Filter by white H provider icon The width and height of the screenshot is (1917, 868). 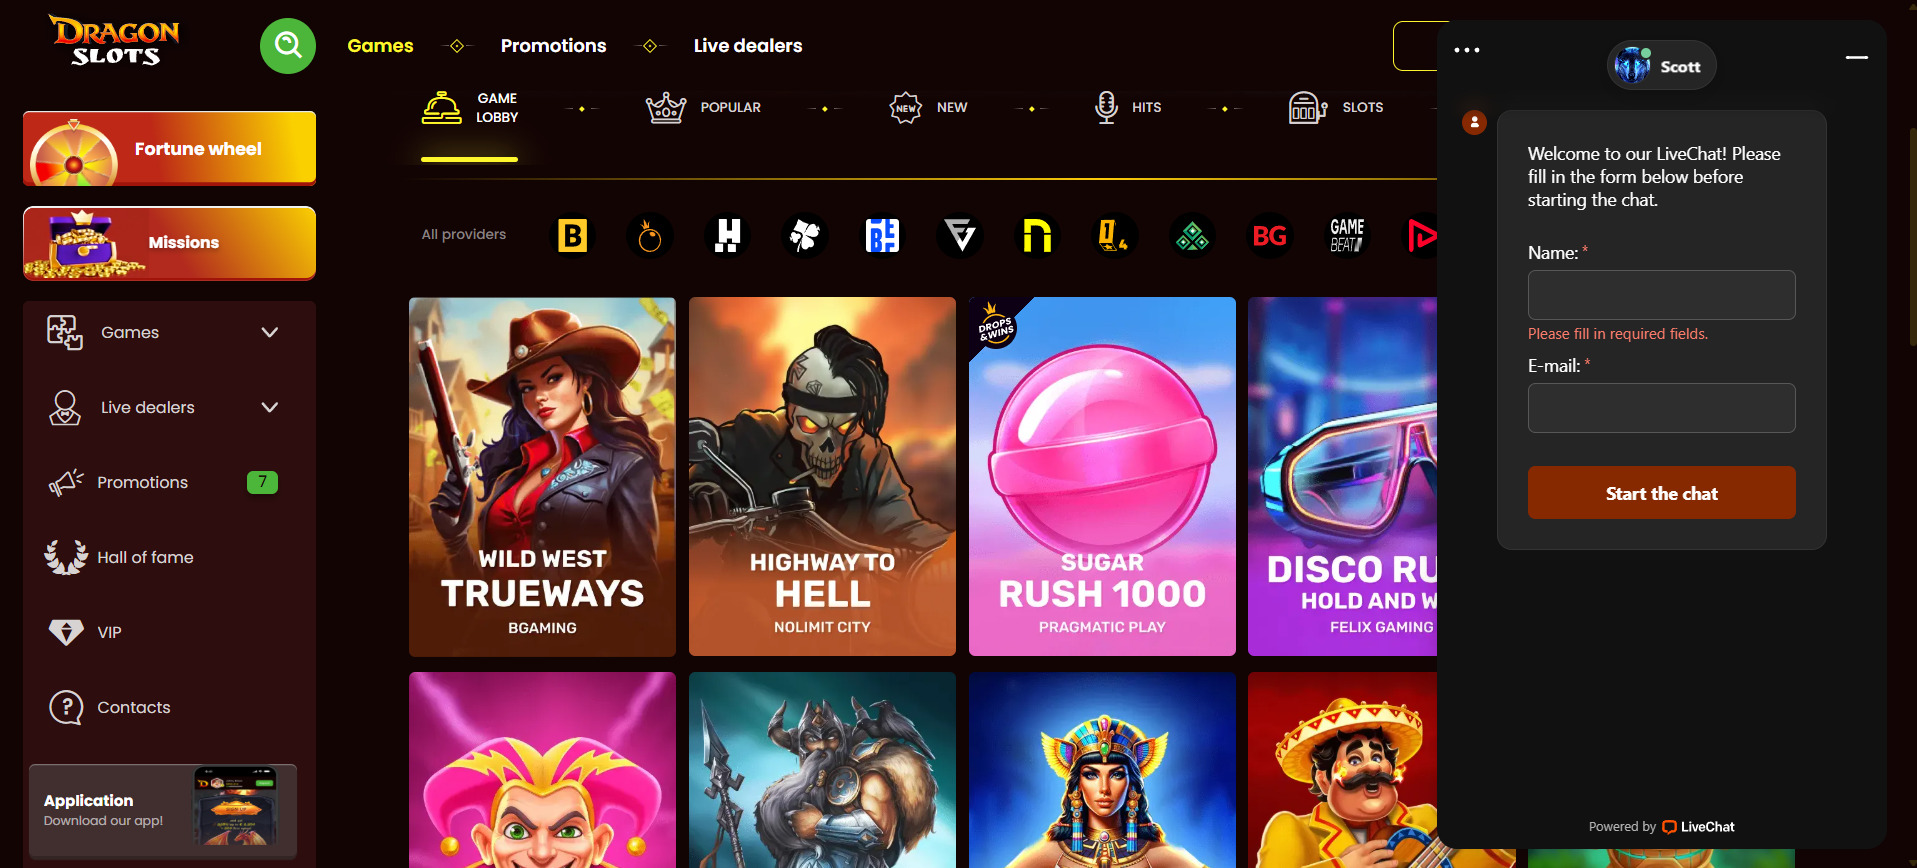pos(728,236)
